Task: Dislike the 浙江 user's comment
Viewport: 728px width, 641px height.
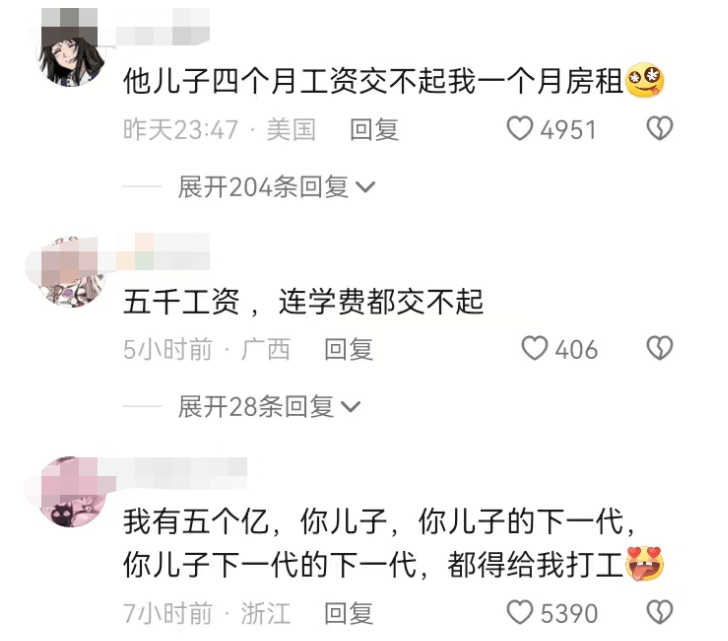Action: coord(660,612)
